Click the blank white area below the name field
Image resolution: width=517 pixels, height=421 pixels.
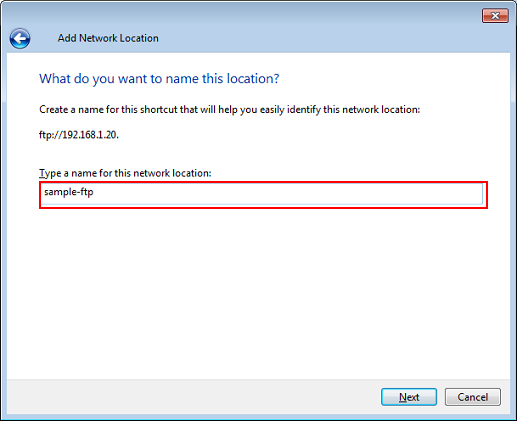(258, 293)
